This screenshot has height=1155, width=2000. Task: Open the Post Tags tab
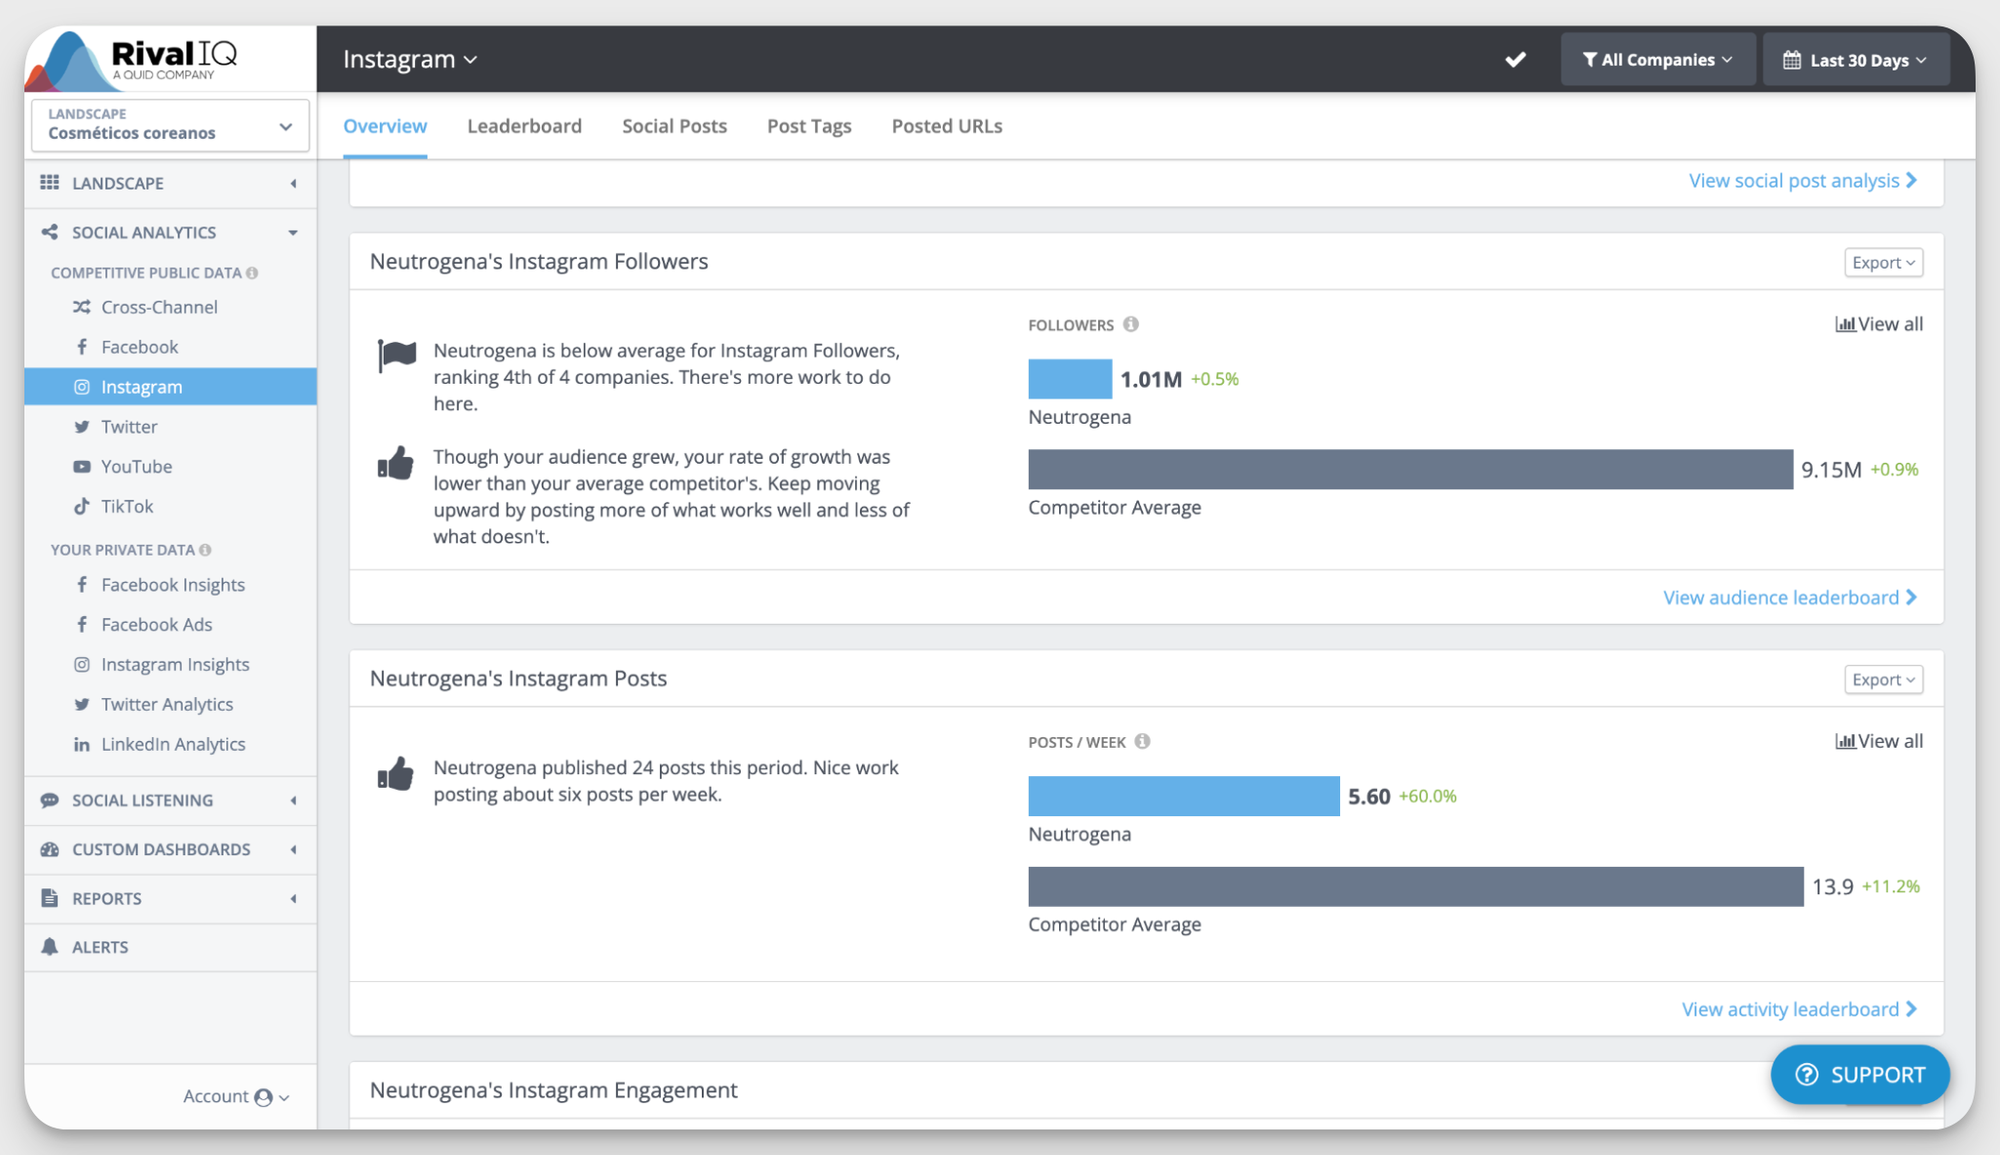[809, 126]
